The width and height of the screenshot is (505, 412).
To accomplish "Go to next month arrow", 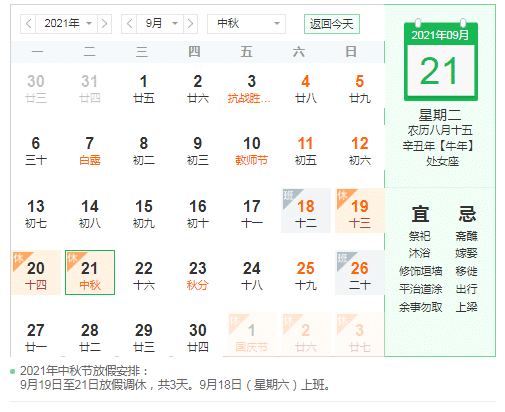I will 190,24.
